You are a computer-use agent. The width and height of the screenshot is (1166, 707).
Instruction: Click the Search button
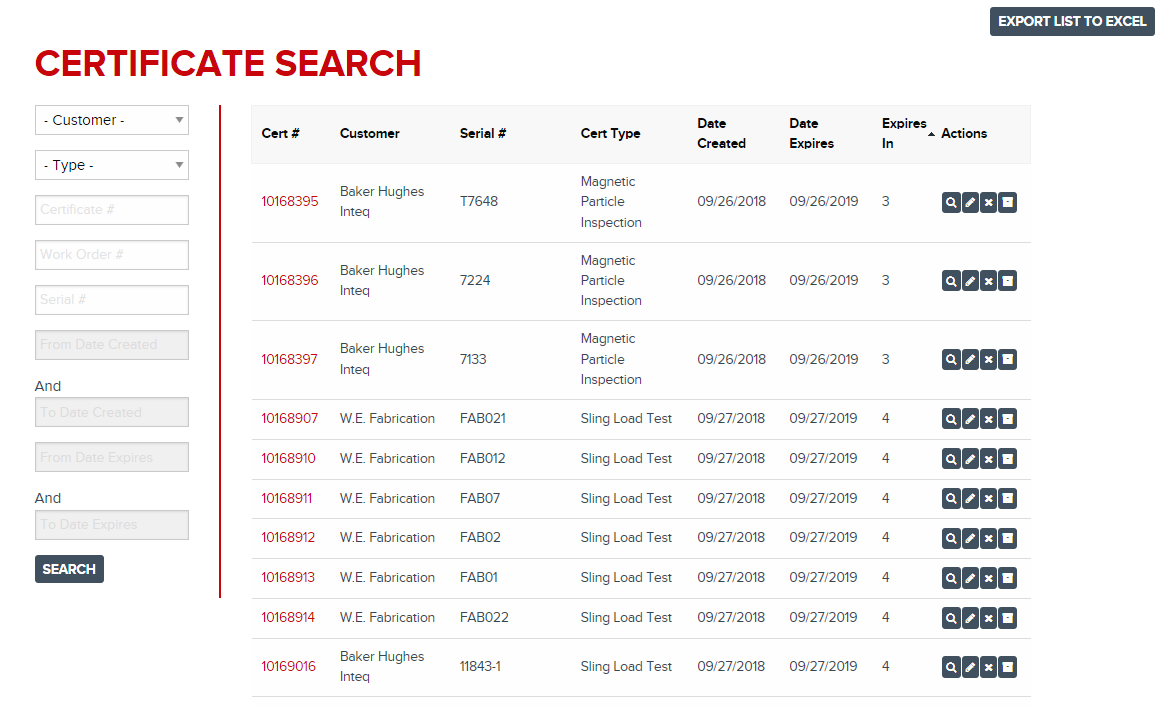coord(69,569)
